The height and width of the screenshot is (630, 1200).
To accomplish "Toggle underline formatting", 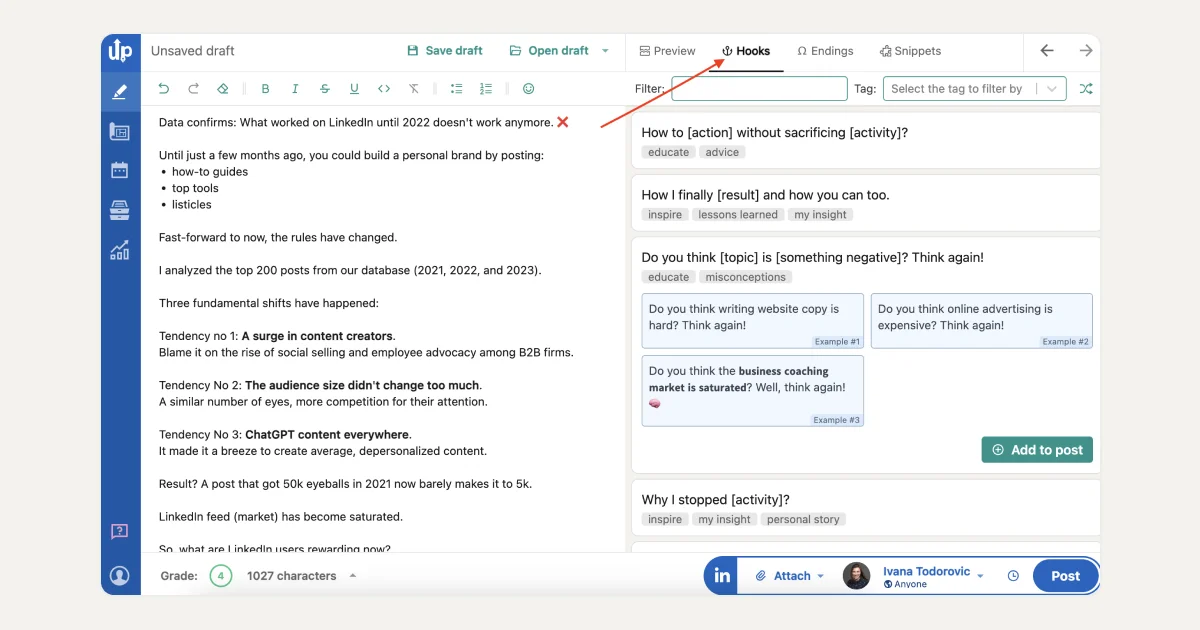I will (354, 88).
